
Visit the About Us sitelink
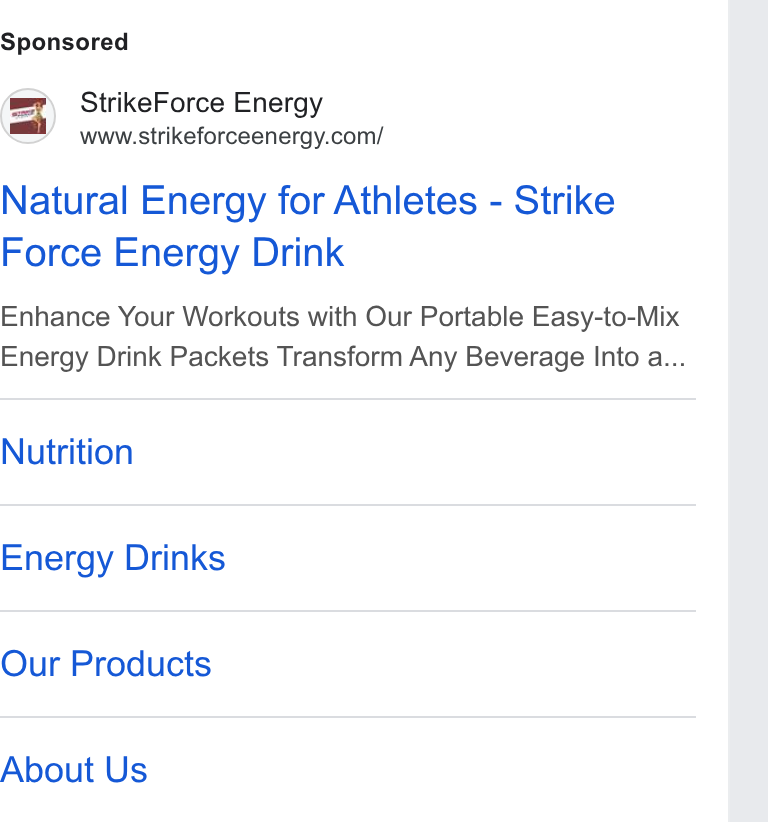click(x=74, y=770)
